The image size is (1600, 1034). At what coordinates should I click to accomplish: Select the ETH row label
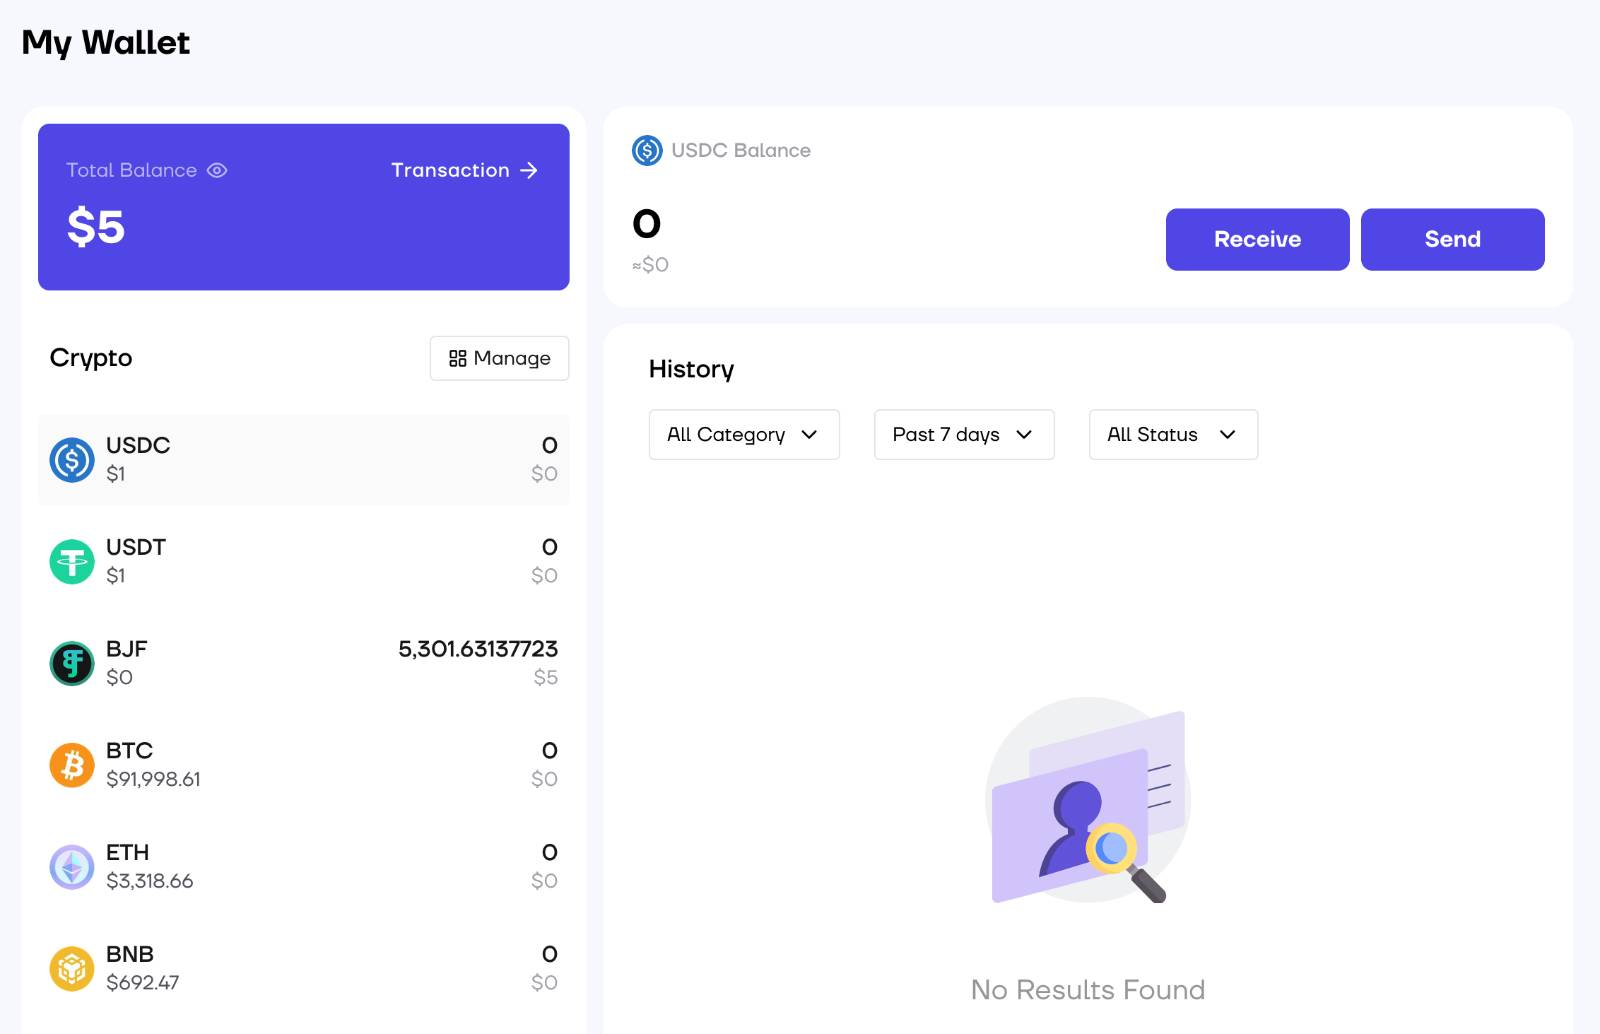(x=128, y=853)
